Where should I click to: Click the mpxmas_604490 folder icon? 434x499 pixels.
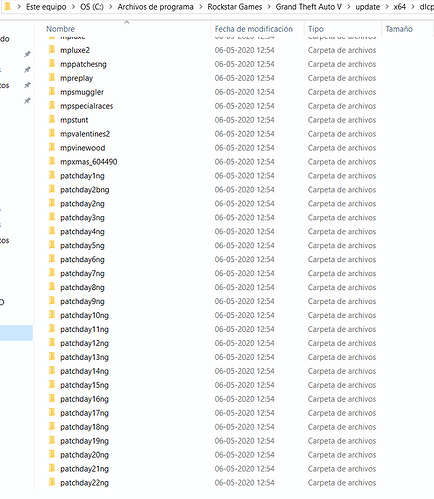click(x=52, y=161)
